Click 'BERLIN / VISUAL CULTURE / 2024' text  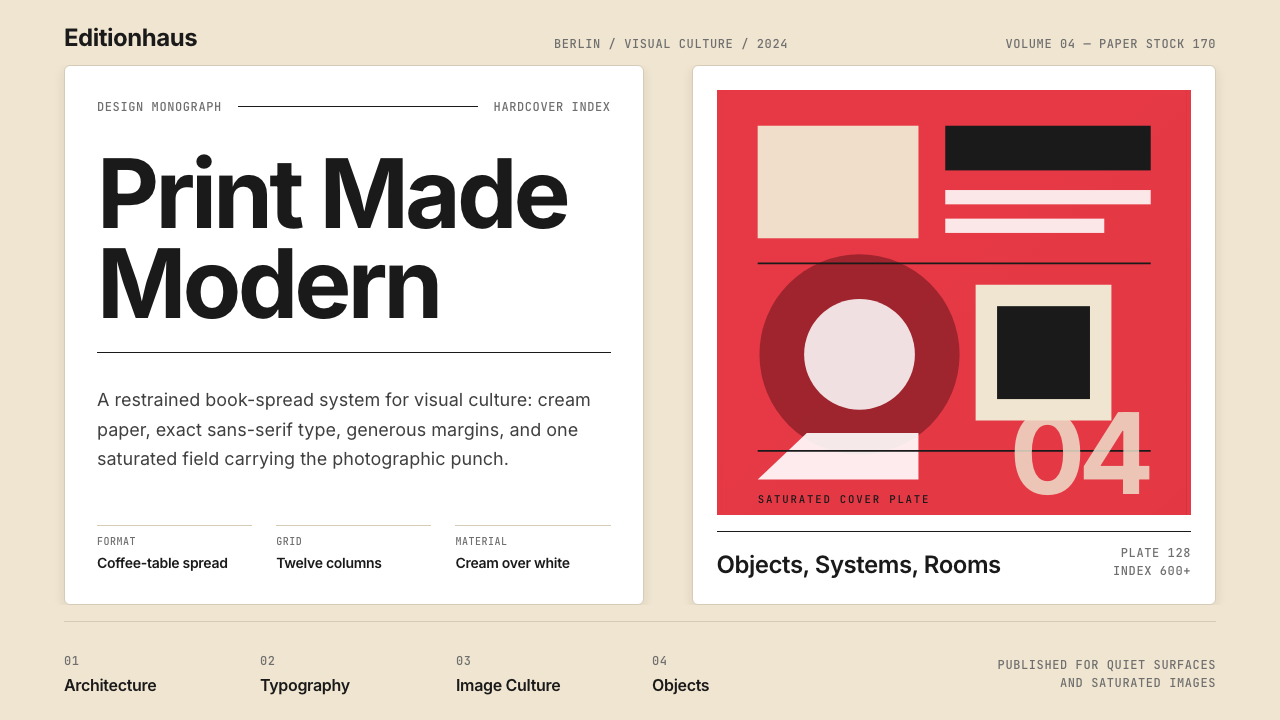click(x=671, y=44)
